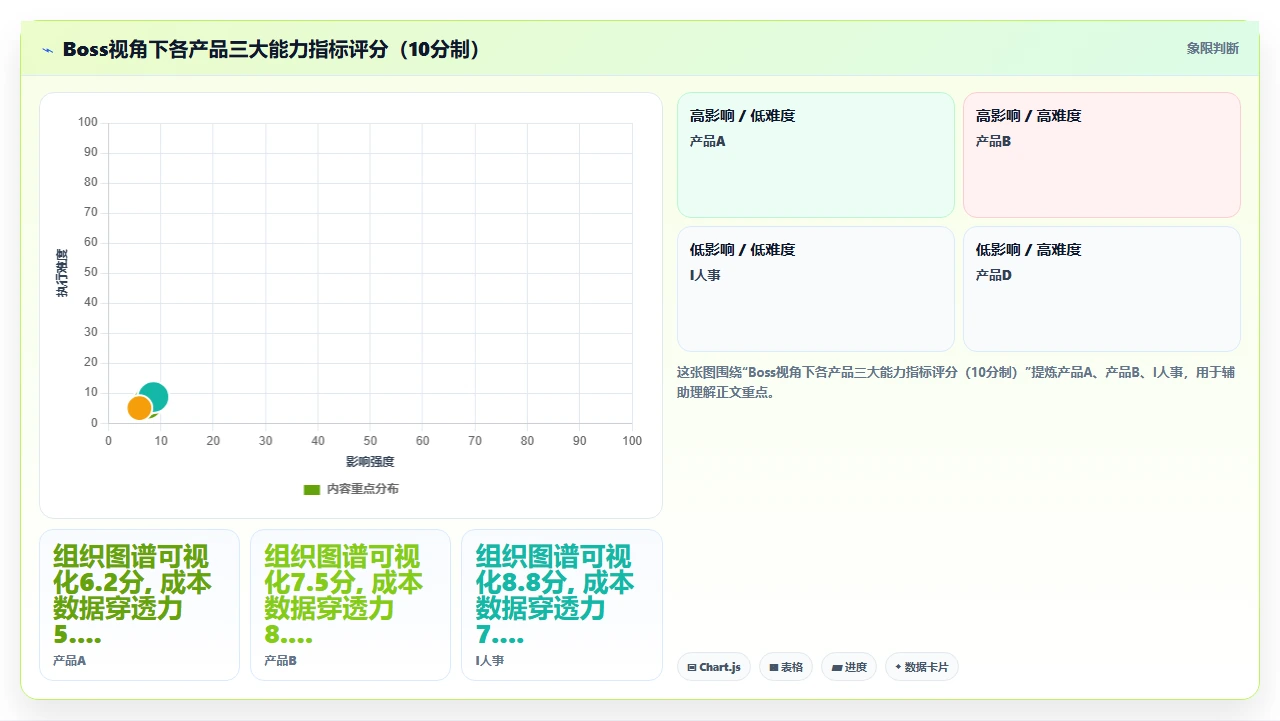This screenshot has height=721, width=1280.
Task: Click the orange bubble in the scatter chart
Action: tap(140, 408)
